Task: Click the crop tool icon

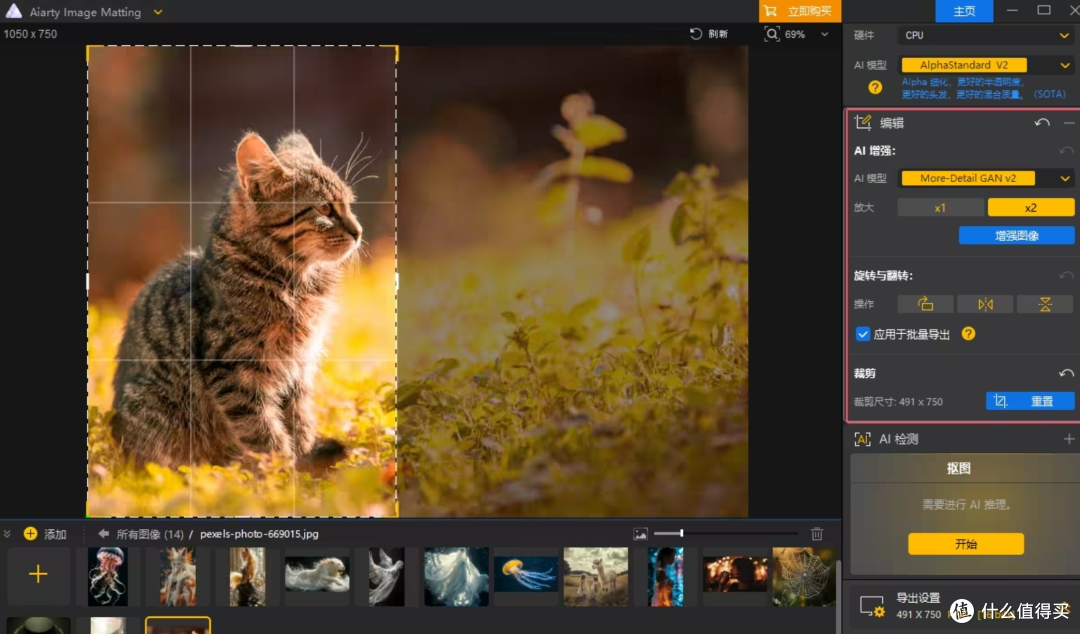Action: (x=1000, y=401)
